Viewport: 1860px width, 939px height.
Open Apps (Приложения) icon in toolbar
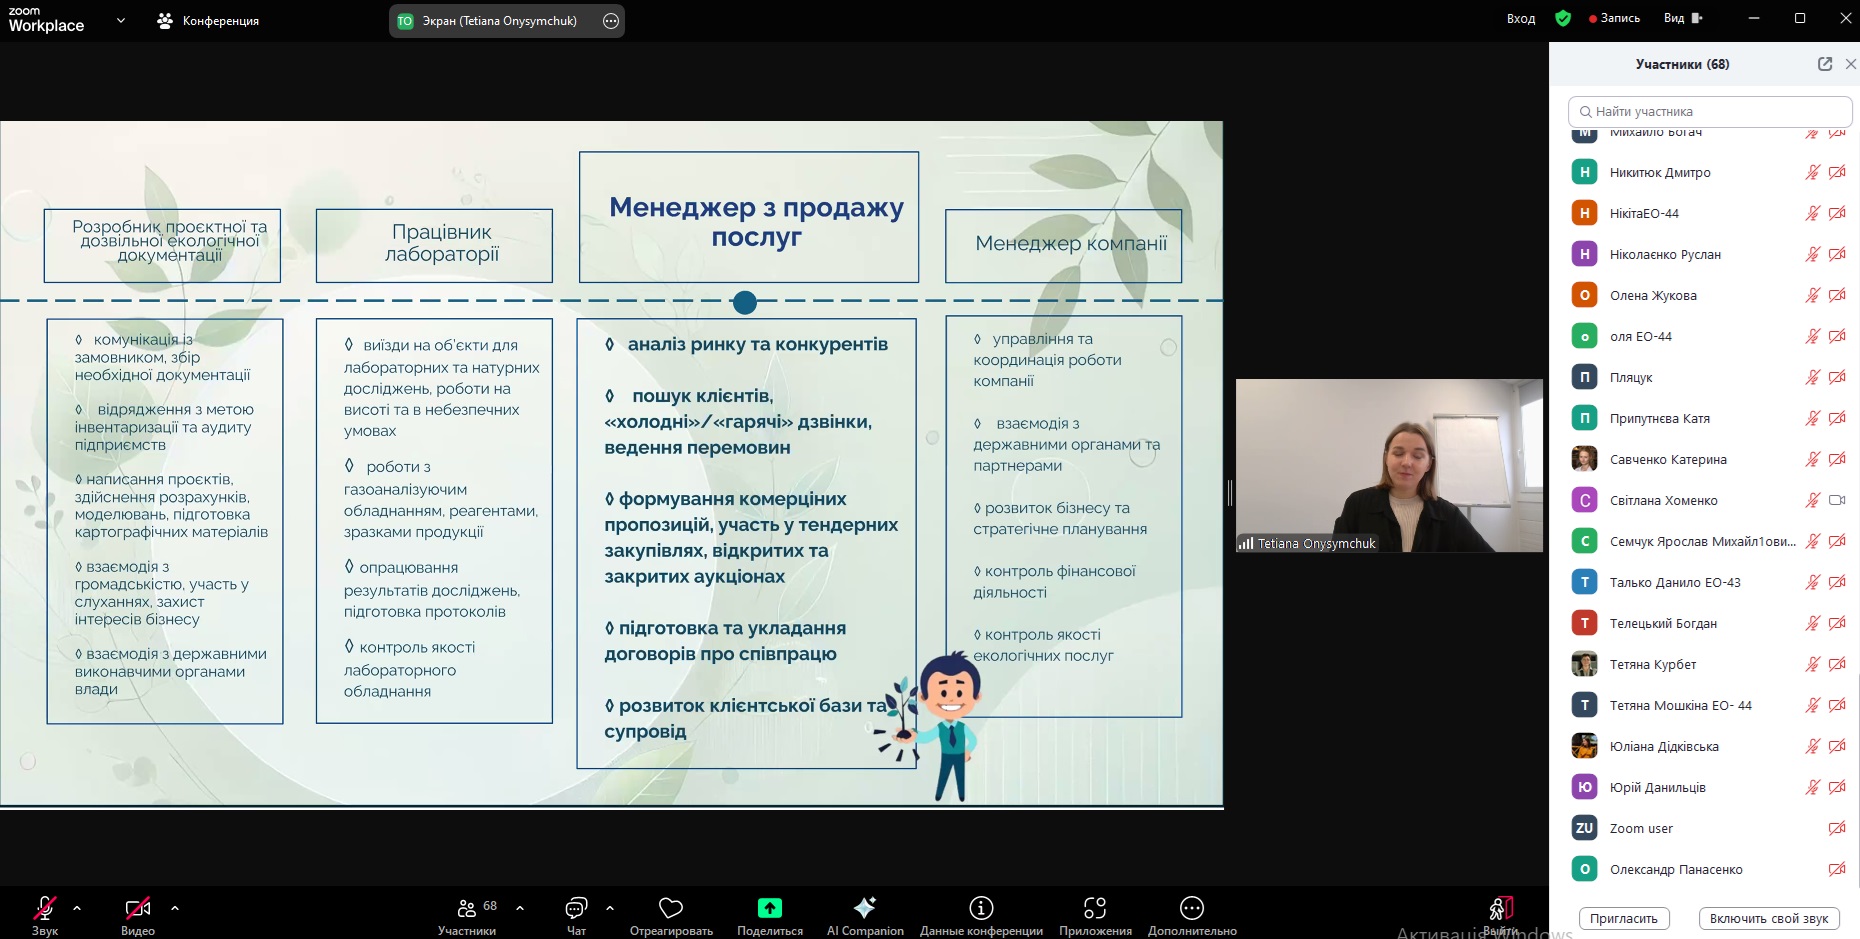click(x=1095, y=908)
